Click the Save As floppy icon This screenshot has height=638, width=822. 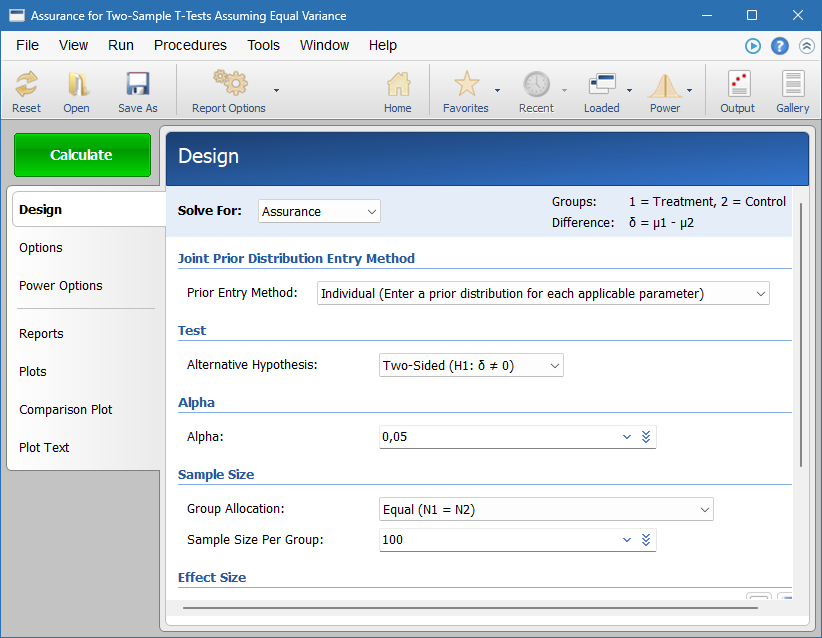click(138, 84)
